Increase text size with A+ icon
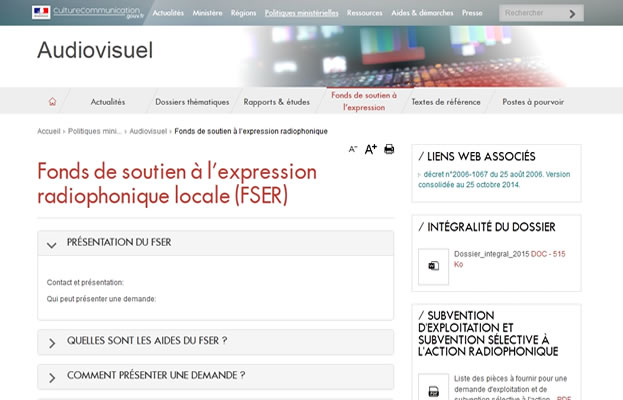 pyautogui.click(x=371, y=149)
